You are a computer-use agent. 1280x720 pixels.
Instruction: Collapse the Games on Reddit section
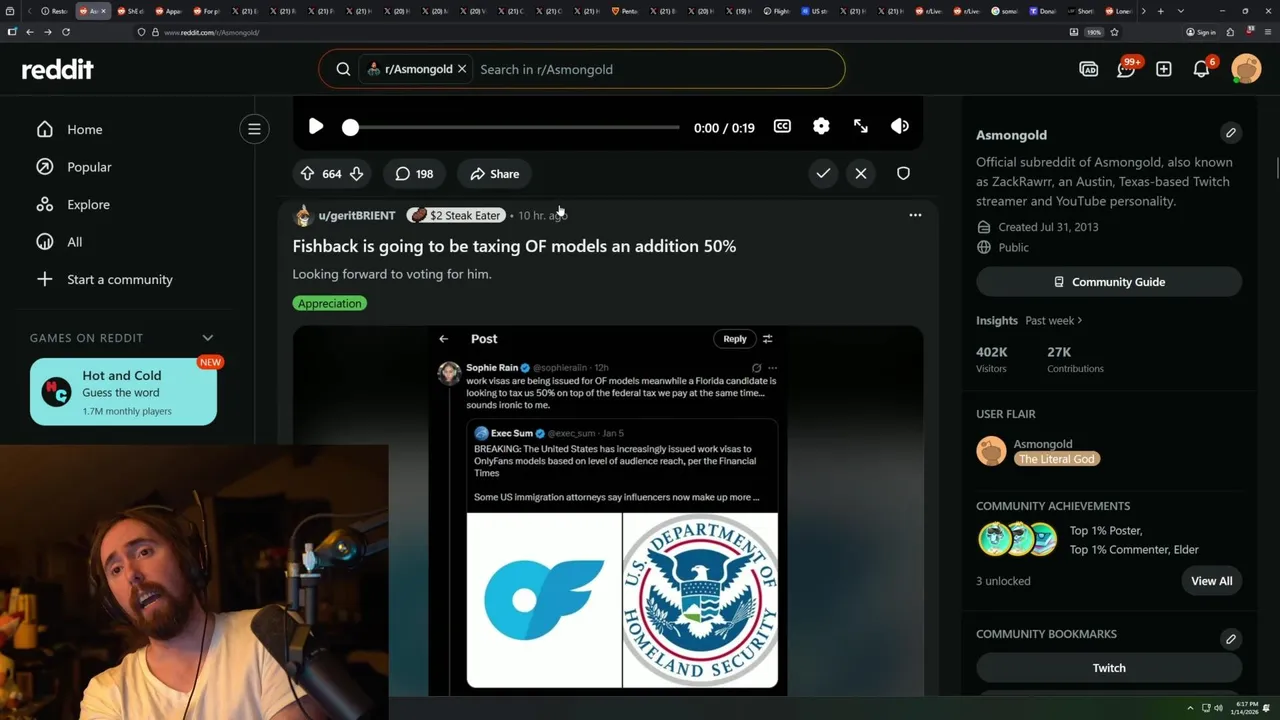click(208, 338)
